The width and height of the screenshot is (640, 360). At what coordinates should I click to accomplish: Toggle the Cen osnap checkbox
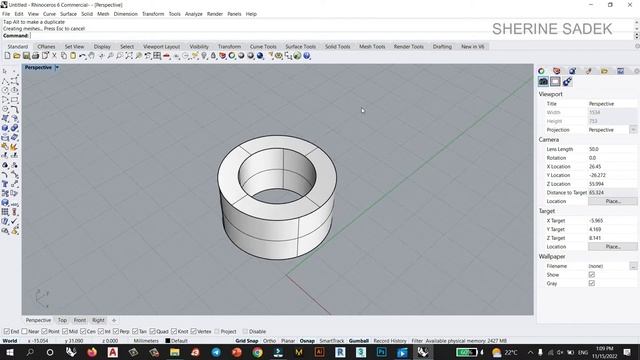pyautogui.click(x=83, y=331)
